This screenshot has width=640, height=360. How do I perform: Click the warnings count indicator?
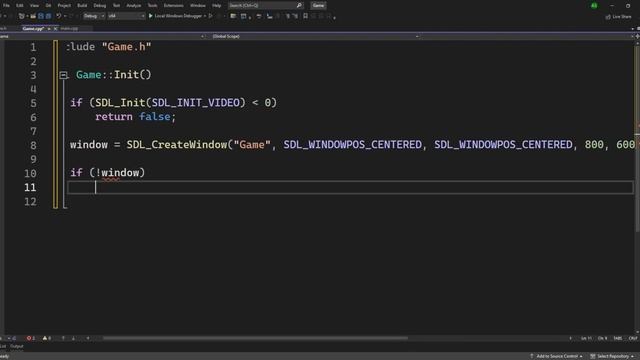pyautogui.click(x=47, y=338)
